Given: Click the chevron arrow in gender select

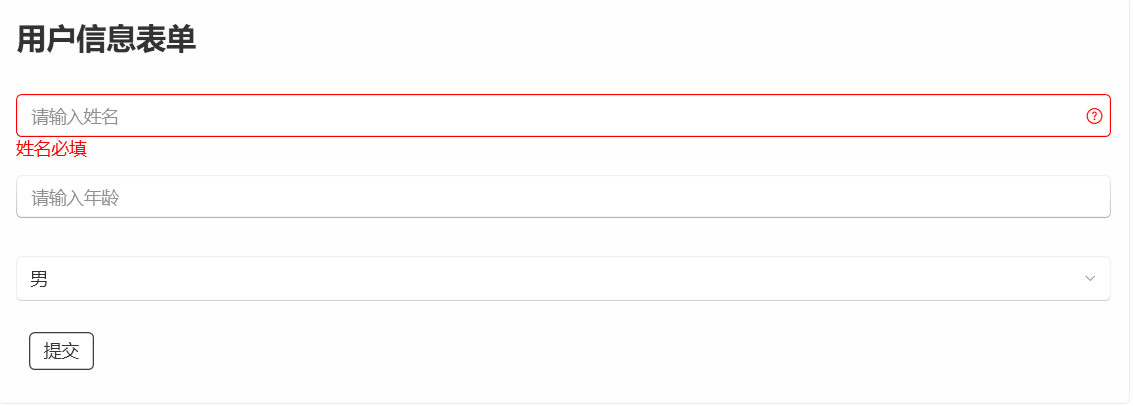Looking at the screenshot, I should [1090, 279].
